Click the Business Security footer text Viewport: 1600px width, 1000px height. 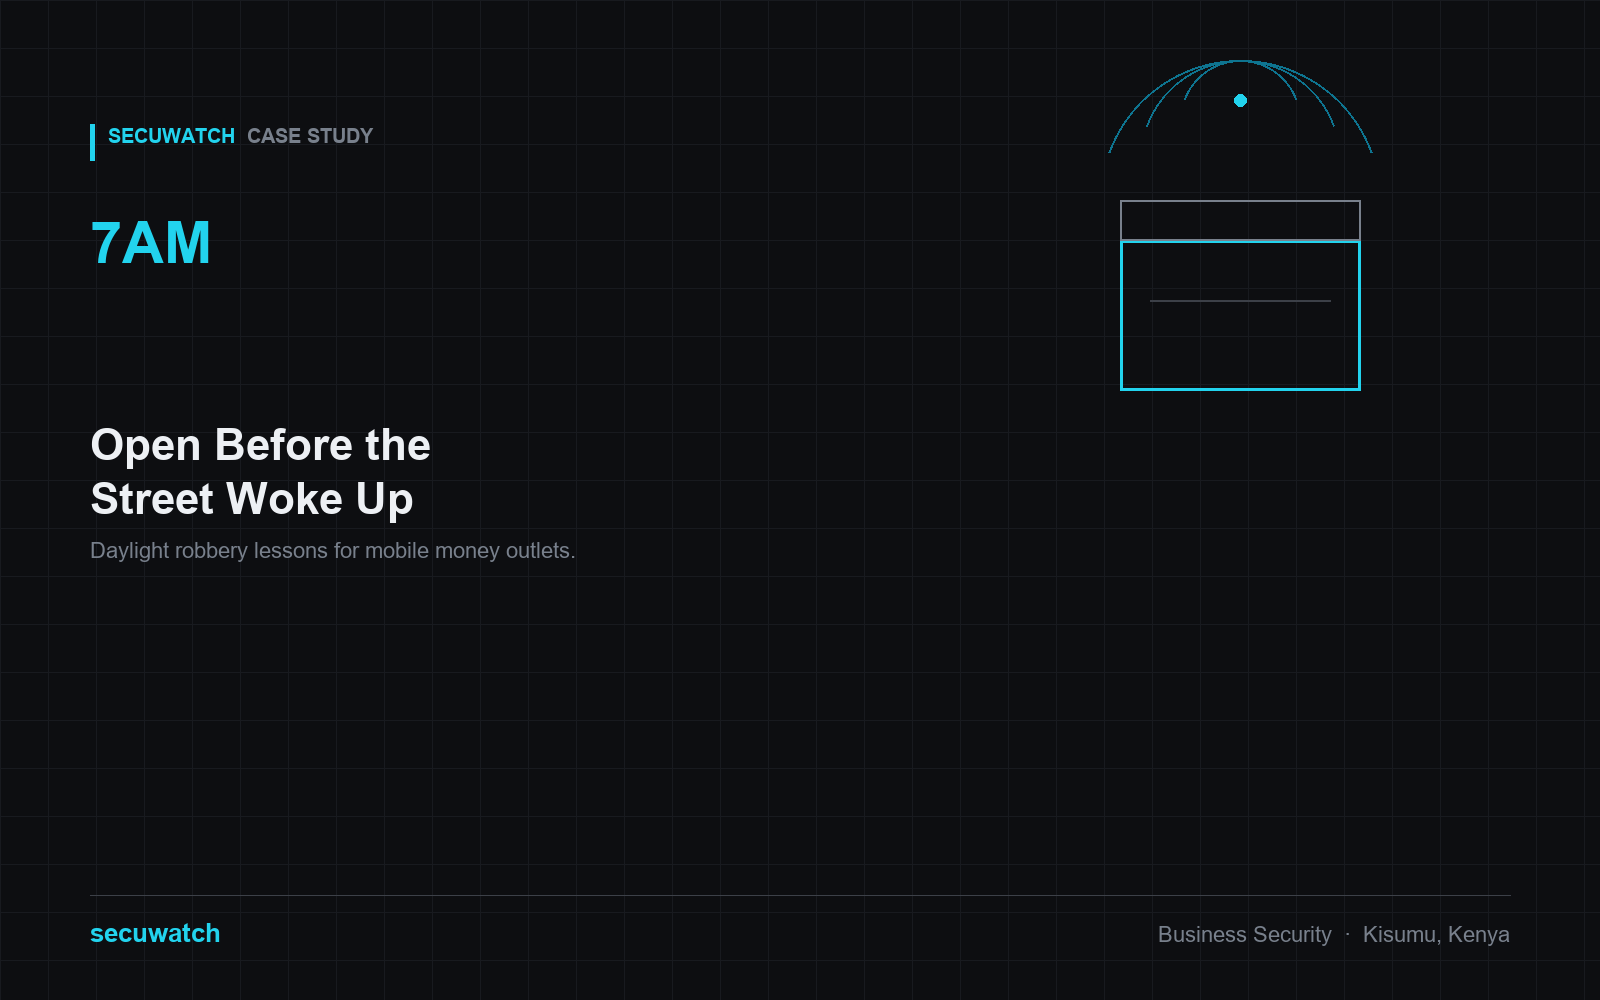[1245, 934]
